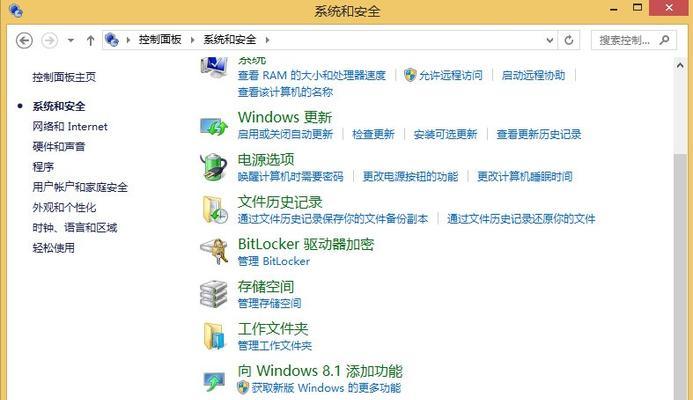Open 程序 category in sidebar
693x400 pixels.
coord(43,167)
